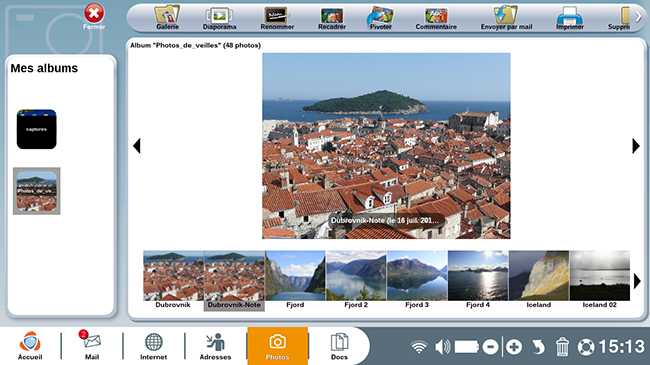Open the trash bin icon
The height and width of the screenshot is (365, 650).
coord(562,347)
